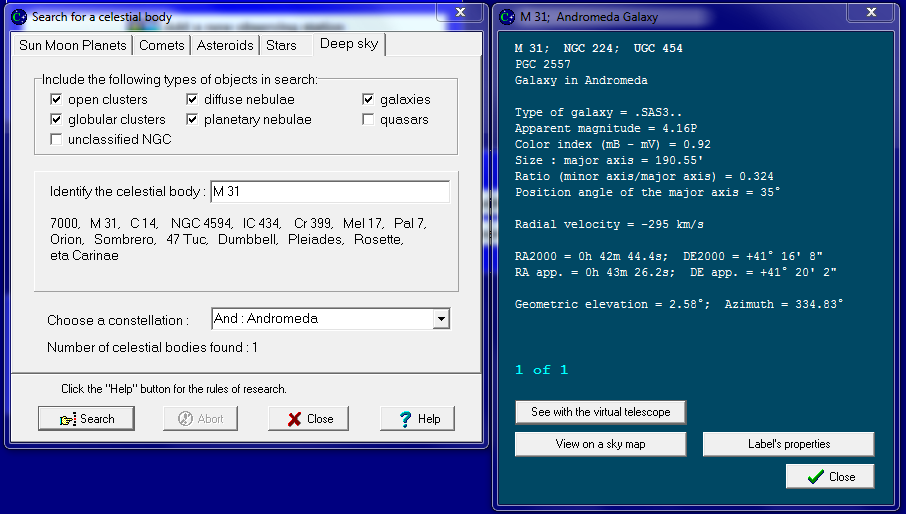Image resolution: width=906 pixels, height=514 pixels.
Task: Toggle the planetary nebulae checkbox
Action: pyautogui.click(x=194, y=120)
